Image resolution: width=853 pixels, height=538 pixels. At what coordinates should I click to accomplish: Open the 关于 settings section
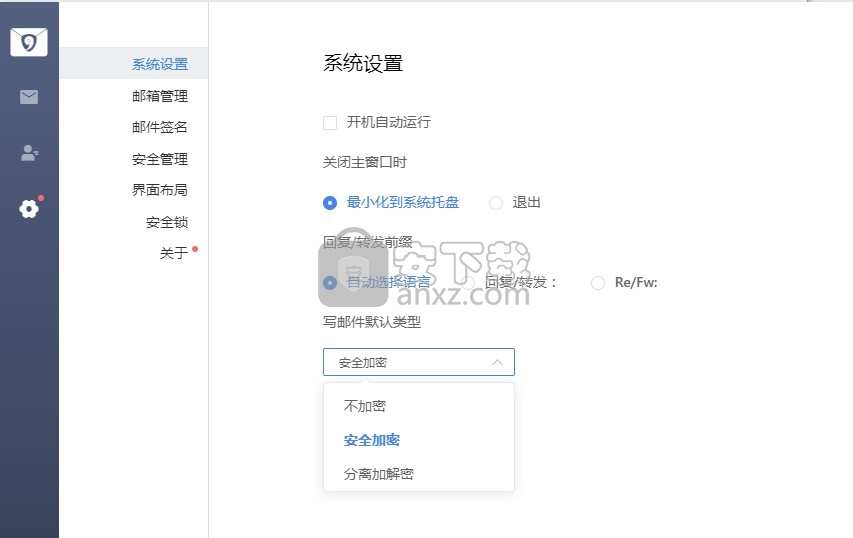point(134,253)
